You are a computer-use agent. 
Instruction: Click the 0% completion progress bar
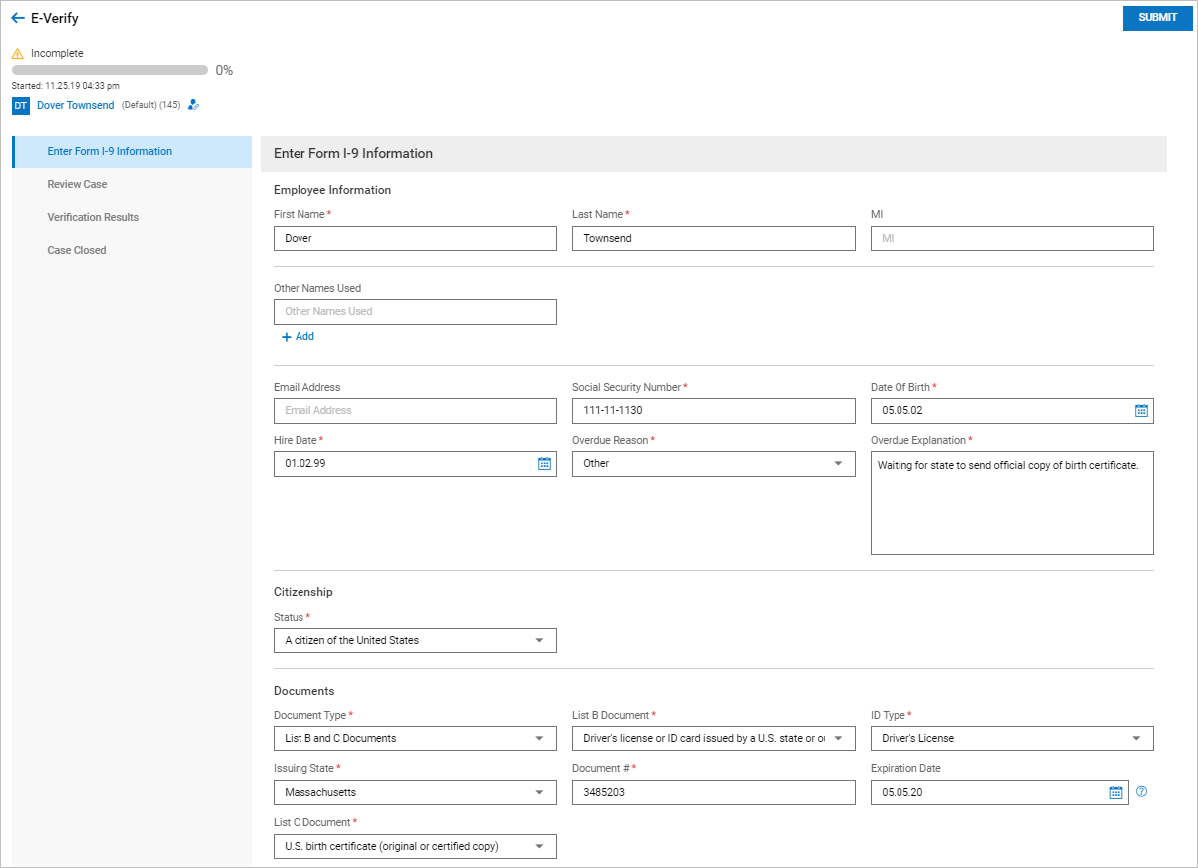(x=110, y=71)
